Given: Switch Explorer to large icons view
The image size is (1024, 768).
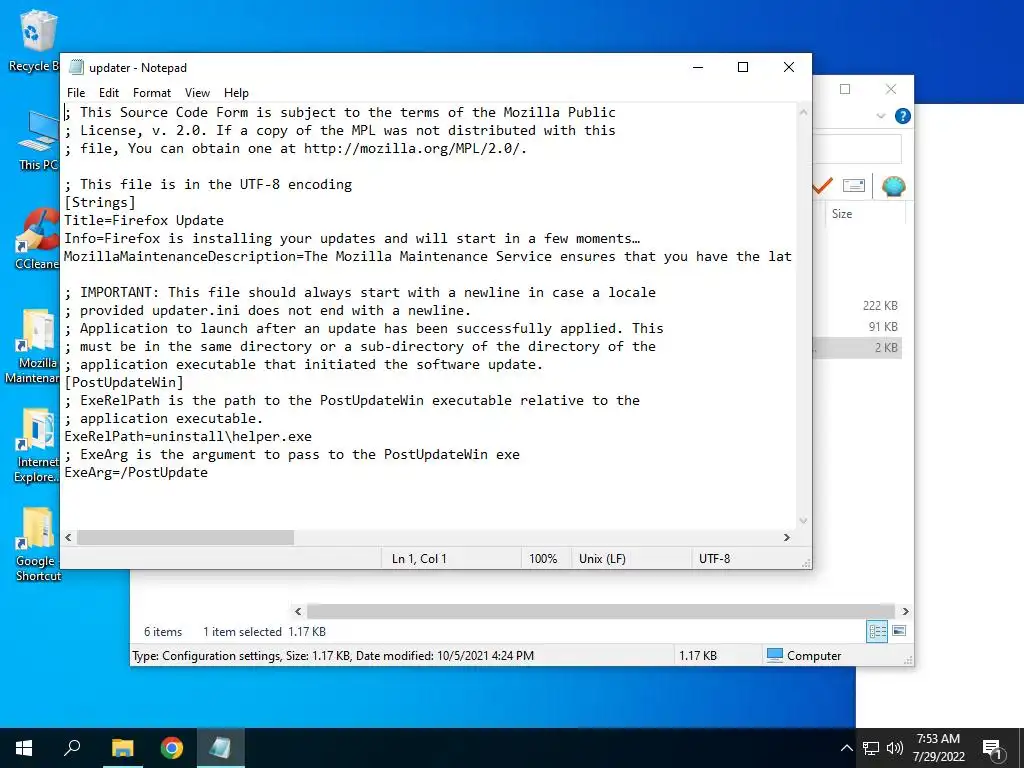Looking at the screenshot, I should coord(899,631).
